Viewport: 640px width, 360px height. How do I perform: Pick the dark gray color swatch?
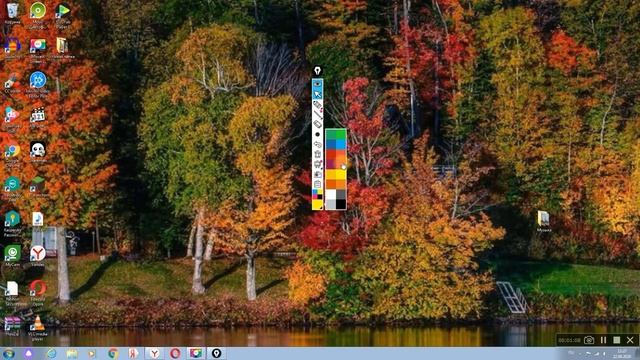[341, 194]
